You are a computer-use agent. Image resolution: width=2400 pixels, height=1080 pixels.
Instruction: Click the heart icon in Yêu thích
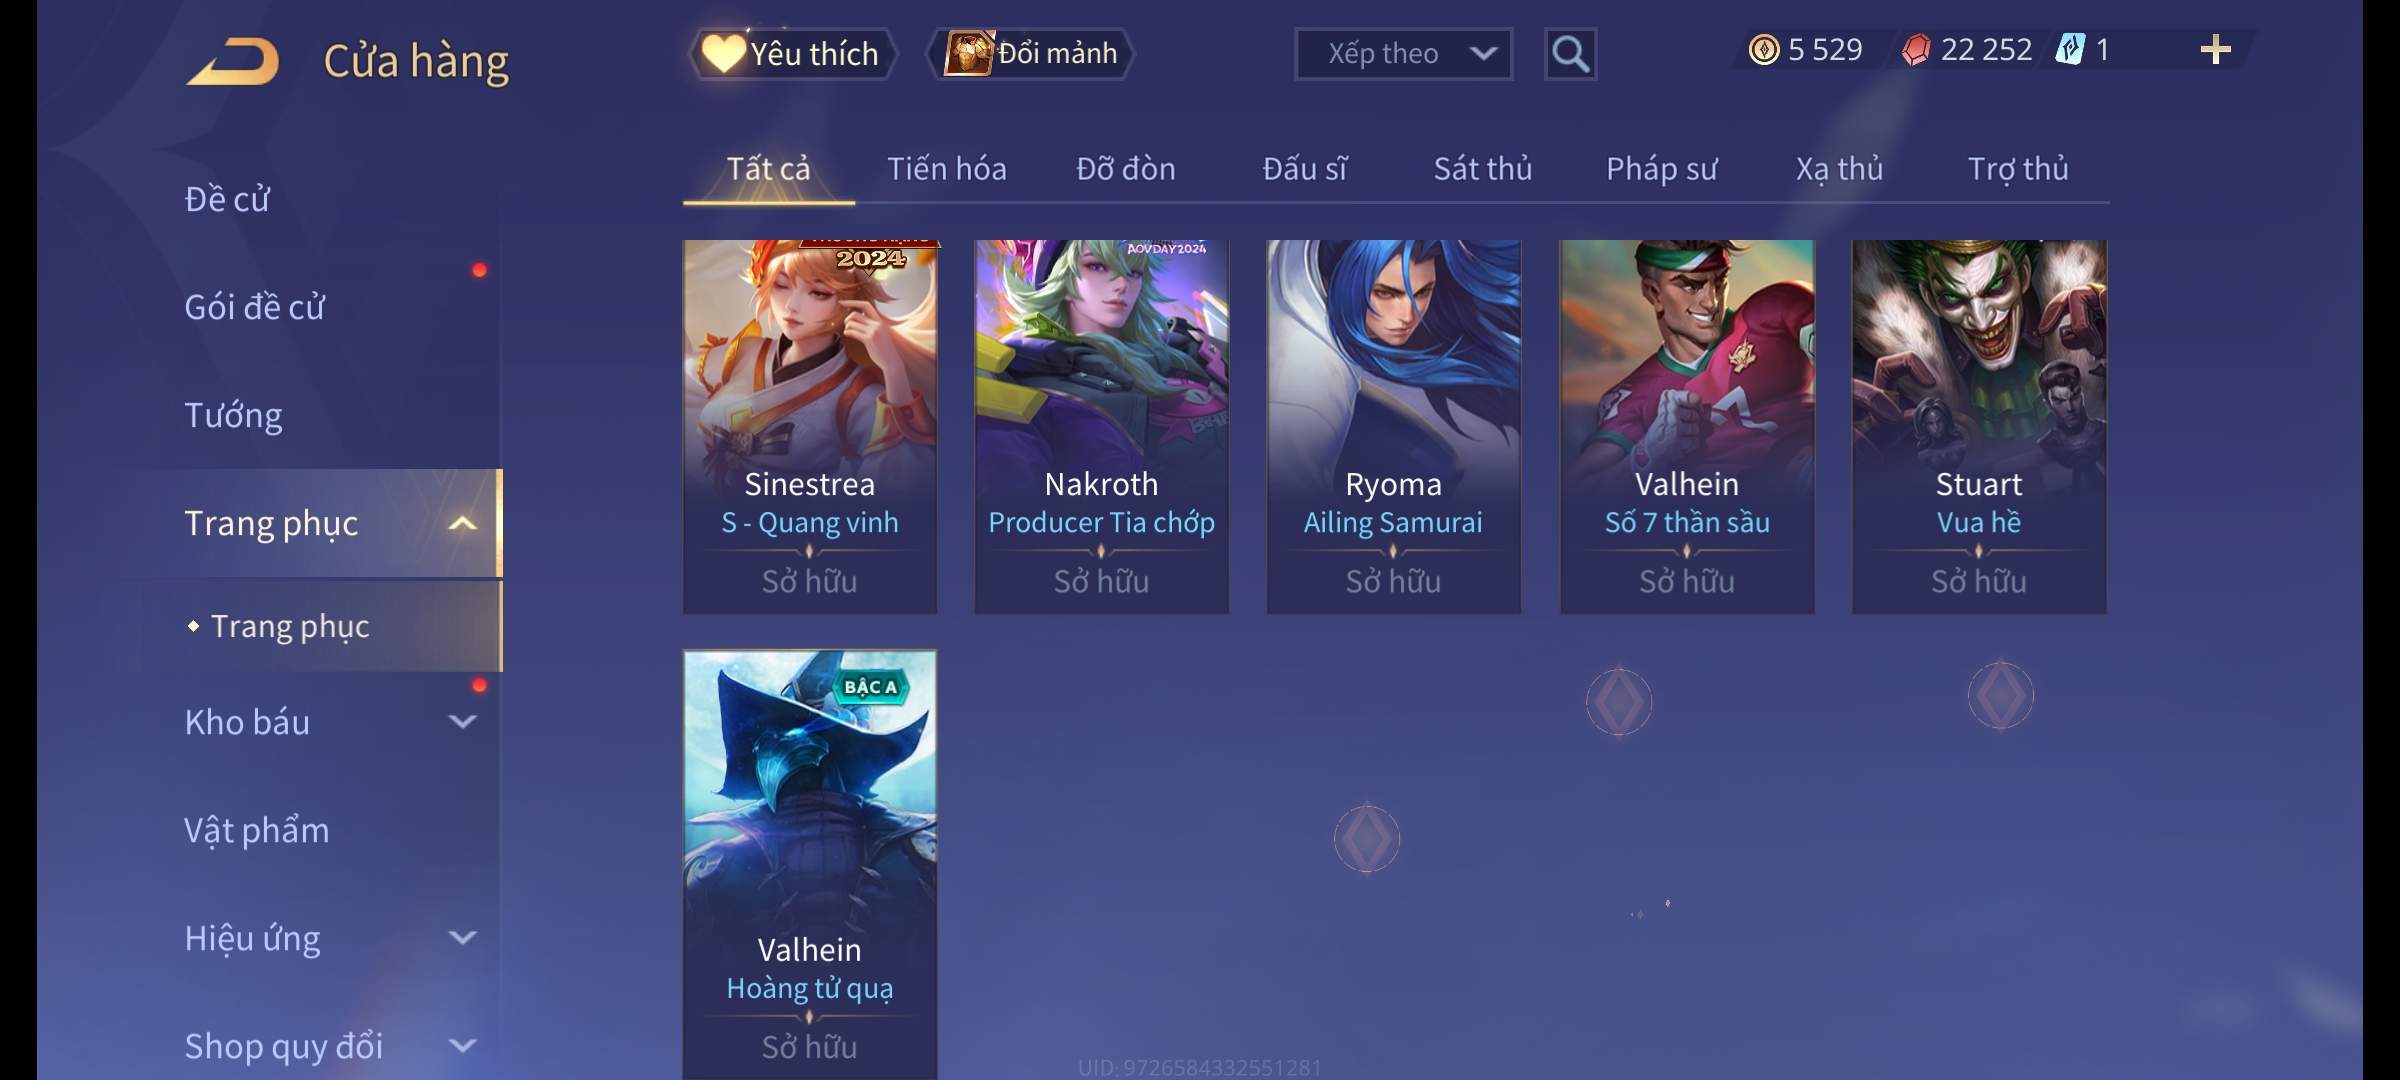pos(723,53)
